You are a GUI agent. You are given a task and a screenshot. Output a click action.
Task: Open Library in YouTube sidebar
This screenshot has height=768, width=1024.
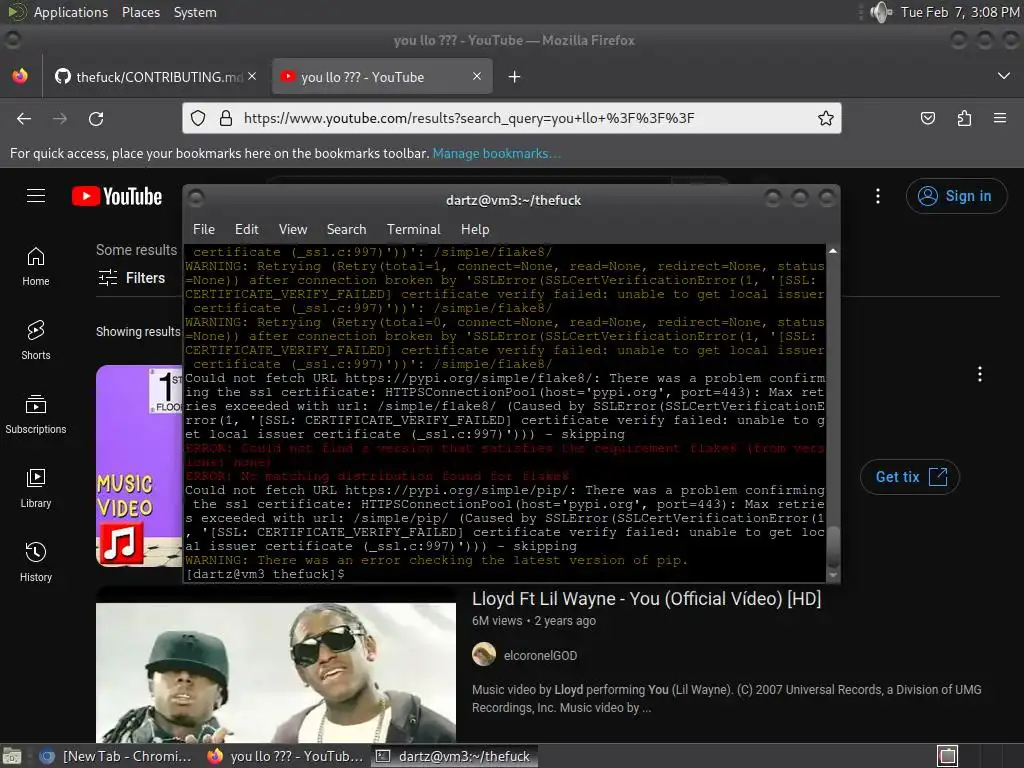pos(36,488)
